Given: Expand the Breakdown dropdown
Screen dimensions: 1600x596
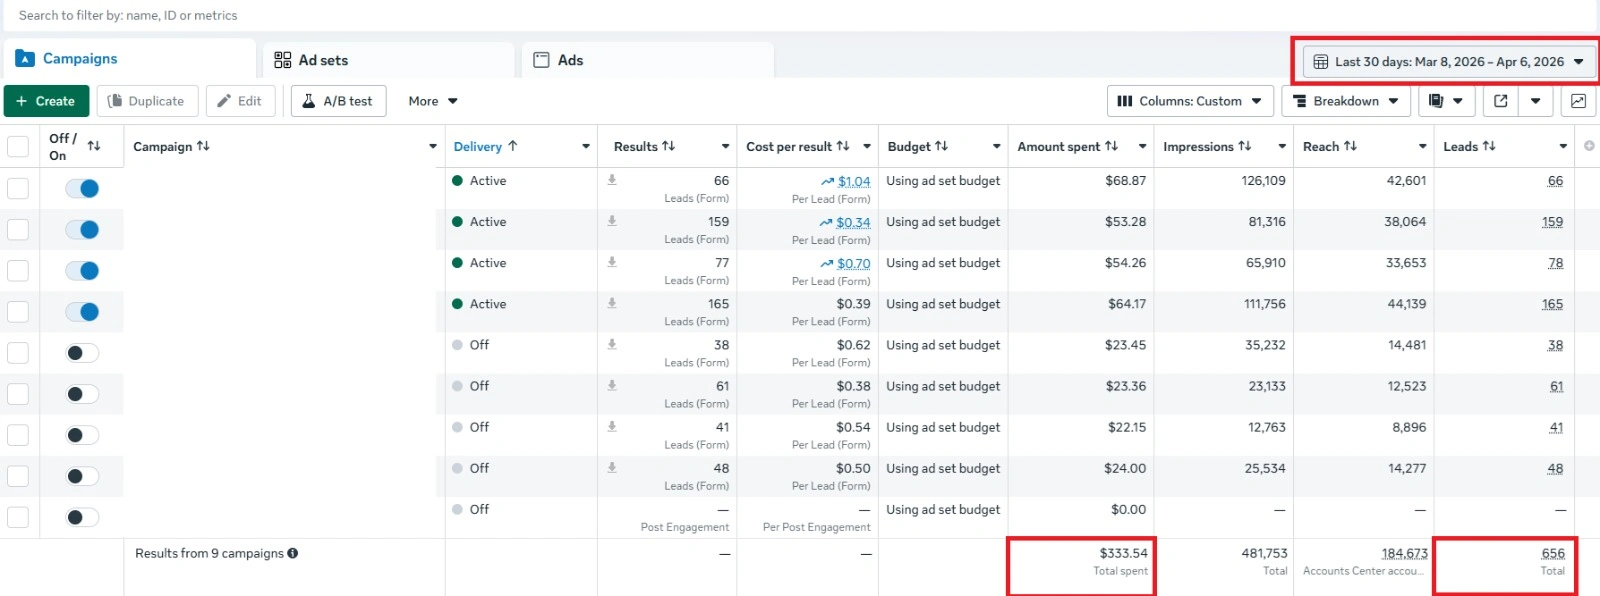Looking at the screenshot, I should click(1345, 101).
